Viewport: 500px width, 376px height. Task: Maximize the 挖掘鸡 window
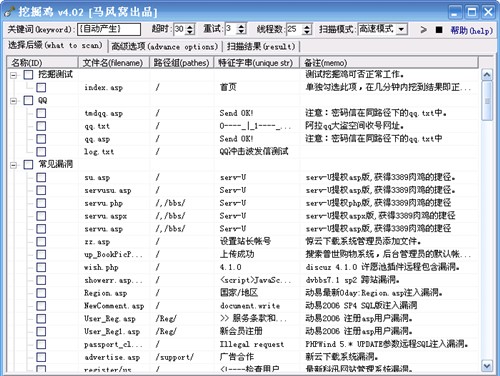point(472,12)
